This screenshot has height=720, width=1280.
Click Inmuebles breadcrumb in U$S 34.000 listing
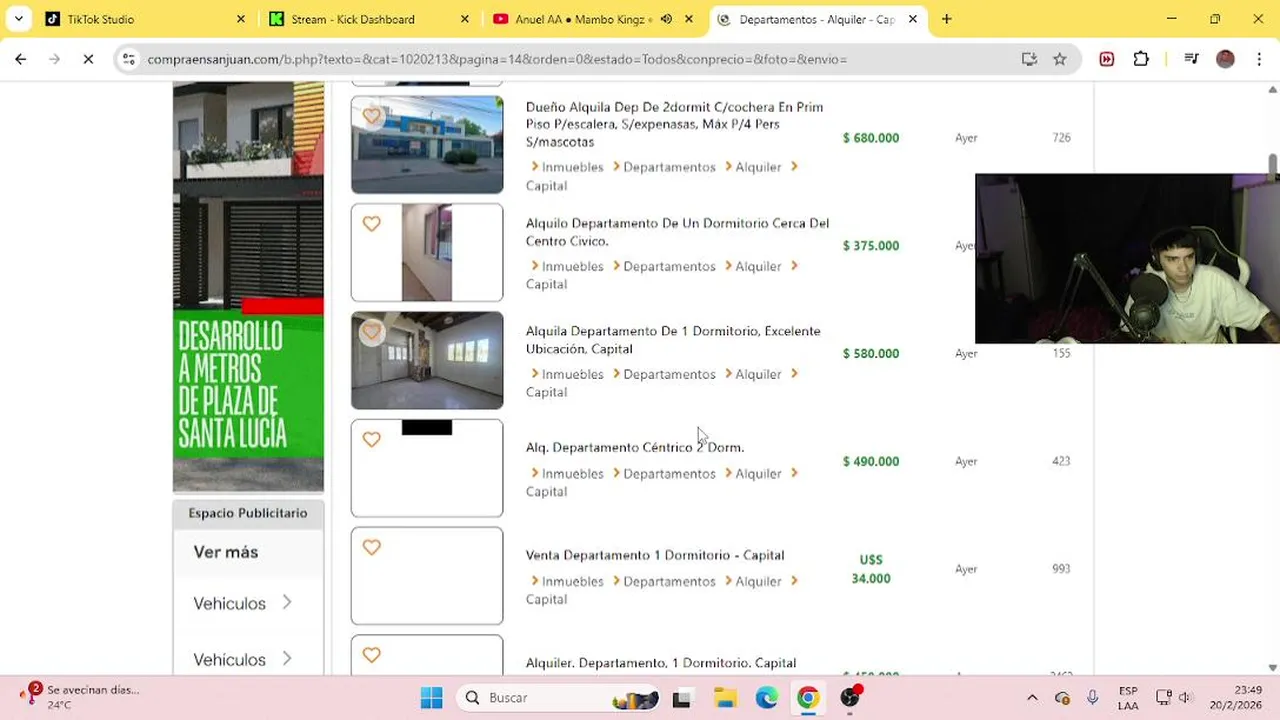(x=572, y=581)
